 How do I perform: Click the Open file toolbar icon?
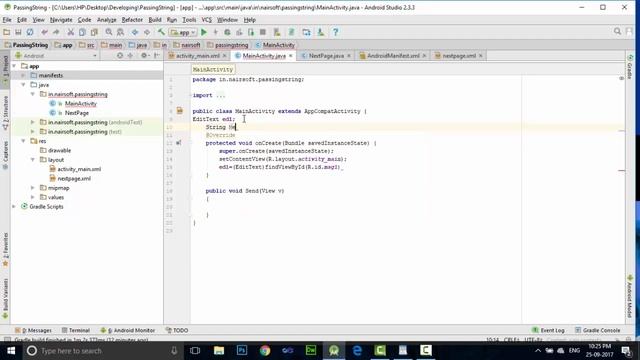pyautogui.click(x=7, y=32)
